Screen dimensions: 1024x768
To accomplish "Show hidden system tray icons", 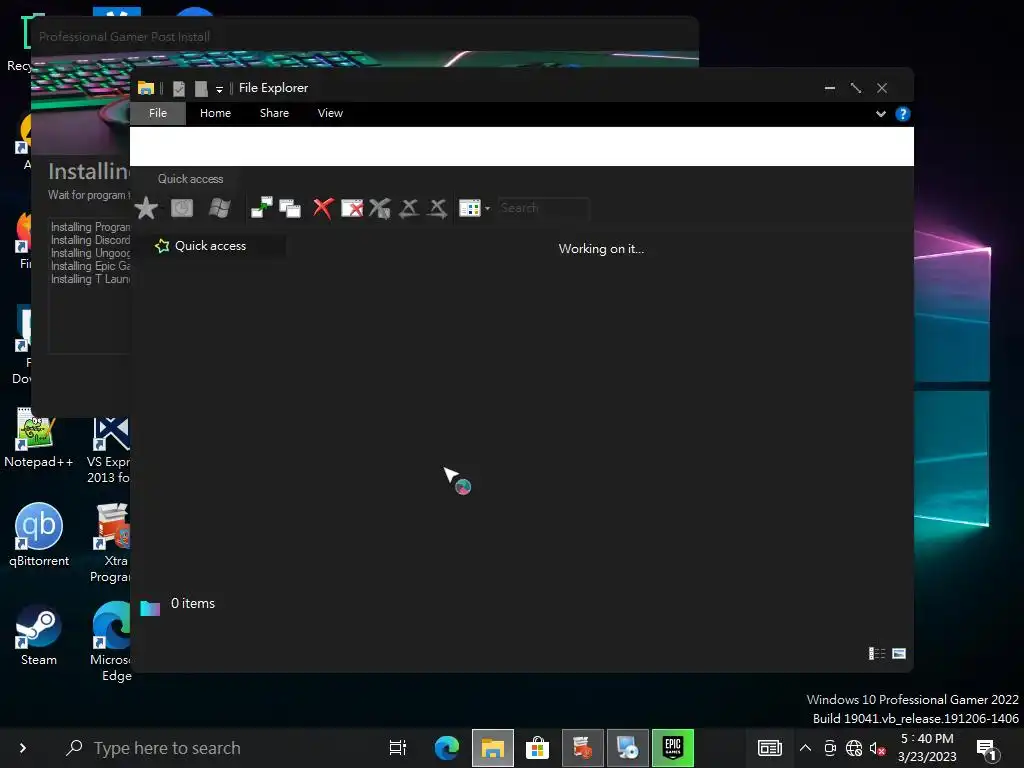I will point(805,748).
